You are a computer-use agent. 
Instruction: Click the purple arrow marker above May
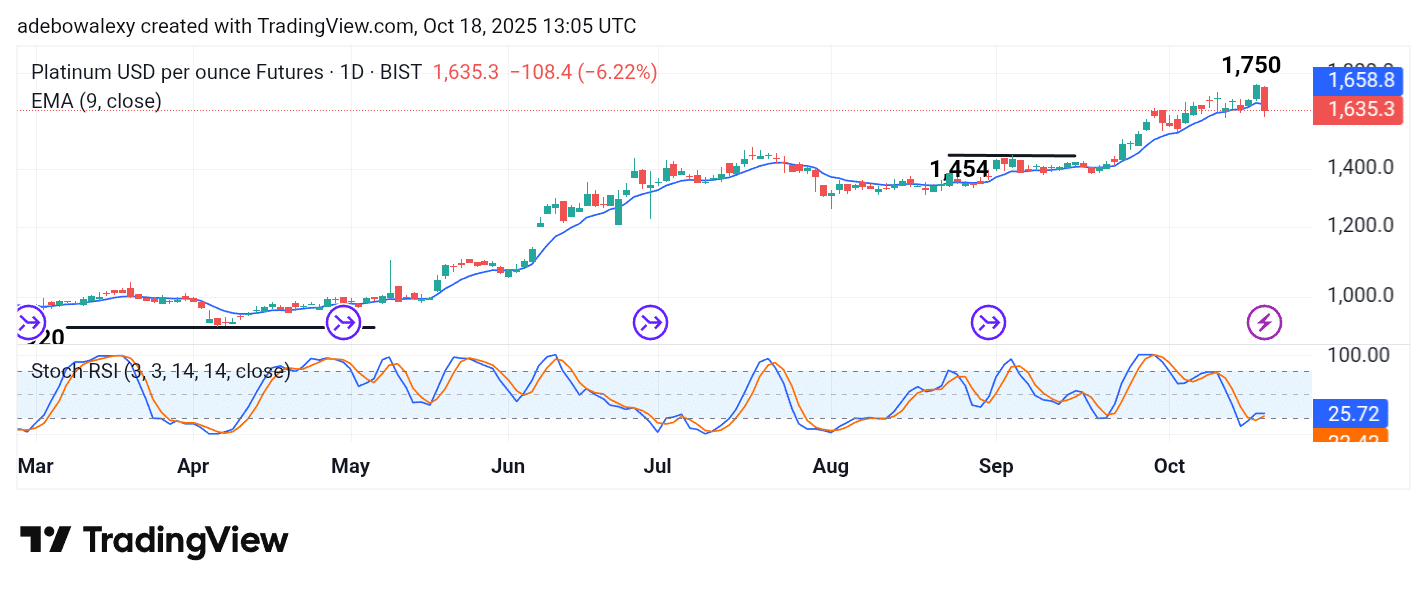(344, 323)
